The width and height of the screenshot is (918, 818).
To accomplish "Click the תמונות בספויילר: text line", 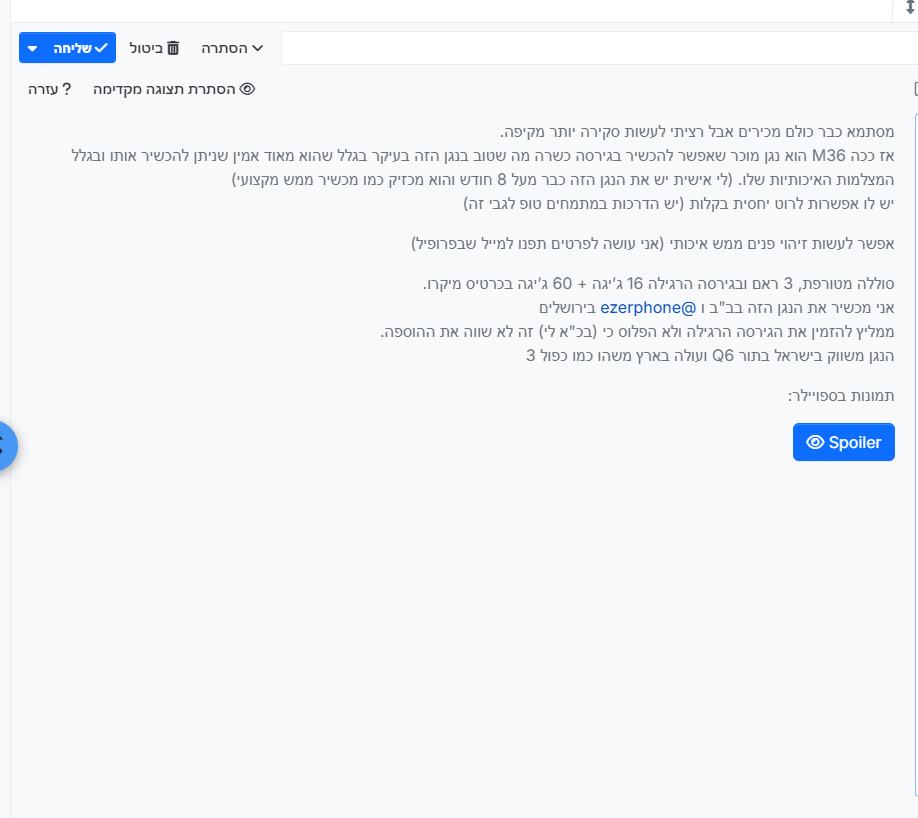I will [841, 395].
